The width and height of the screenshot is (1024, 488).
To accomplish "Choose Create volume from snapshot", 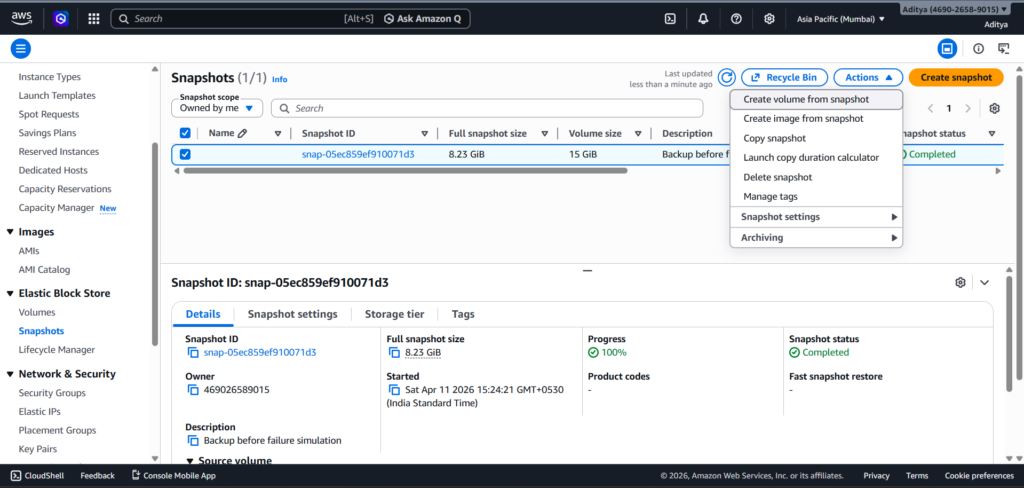I will [x=806, y=100].
